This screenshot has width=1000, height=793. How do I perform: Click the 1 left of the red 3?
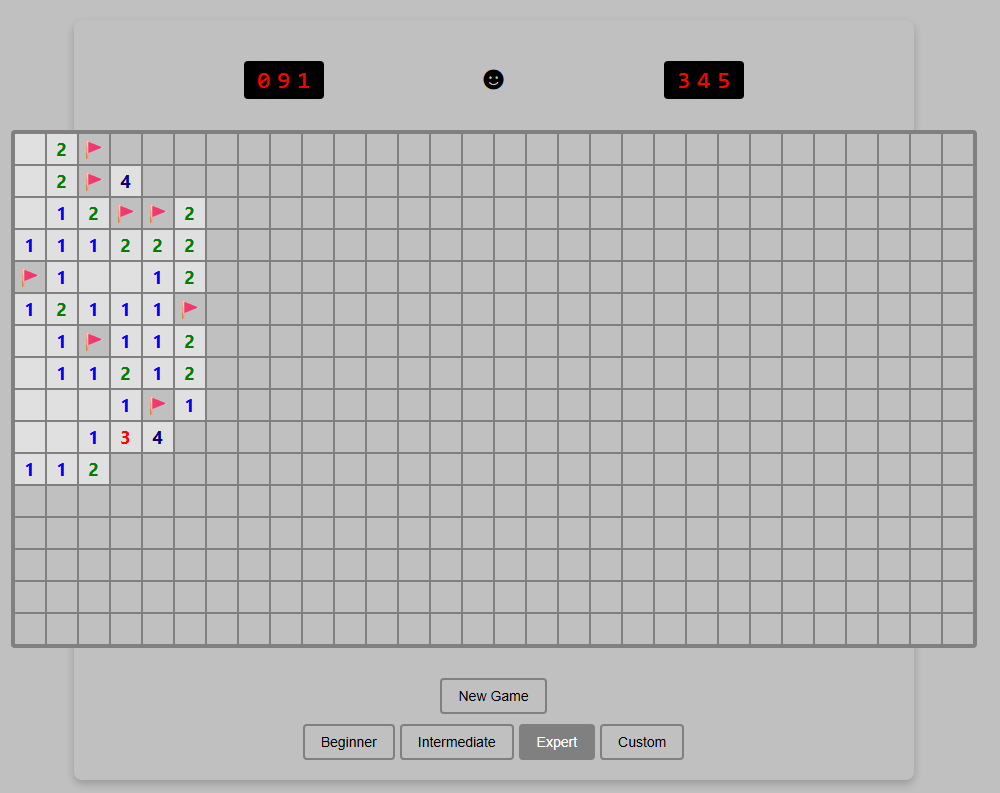click(94, 438)
